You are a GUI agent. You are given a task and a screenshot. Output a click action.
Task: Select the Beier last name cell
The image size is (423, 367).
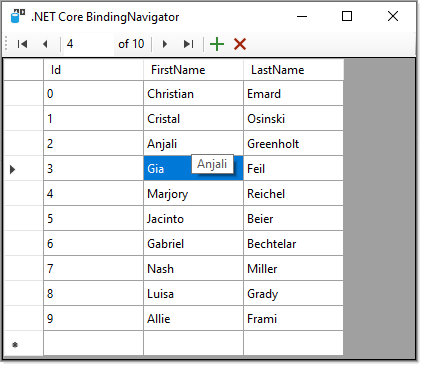(x=293, y=219)
